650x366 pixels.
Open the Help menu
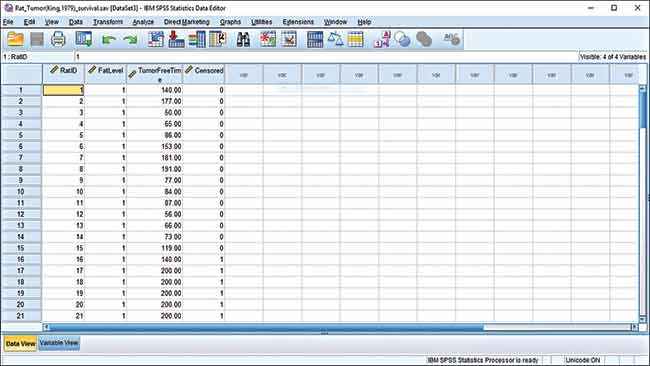pyautogui.click(x=364, y=22)
